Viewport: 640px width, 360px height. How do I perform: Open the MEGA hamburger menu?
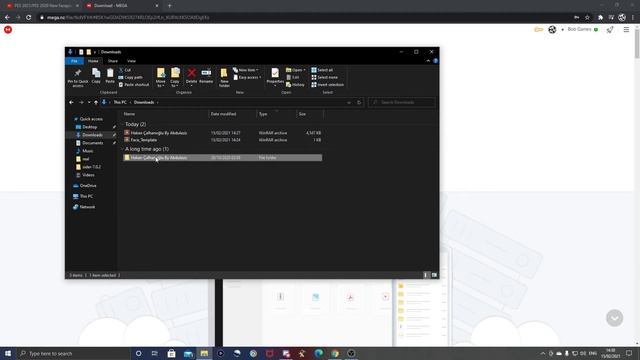(x=626, y=29)
